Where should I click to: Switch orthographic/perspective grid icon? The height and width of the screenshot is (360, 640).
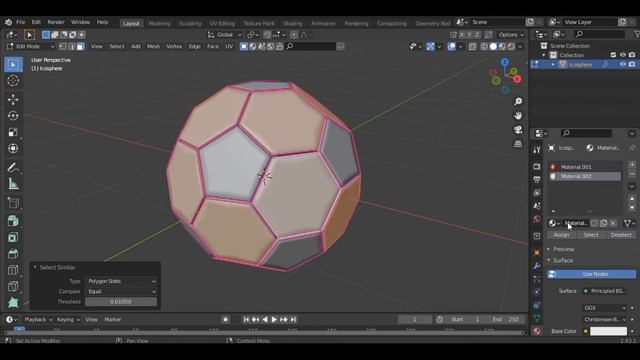point(518,144)
